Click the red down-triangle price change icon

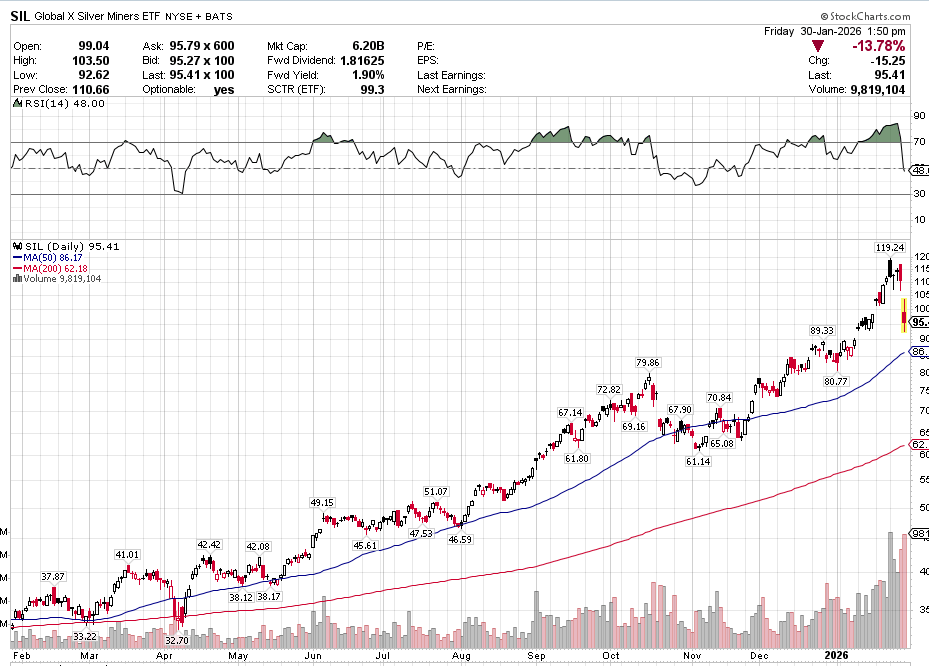[x=818, y=46]
